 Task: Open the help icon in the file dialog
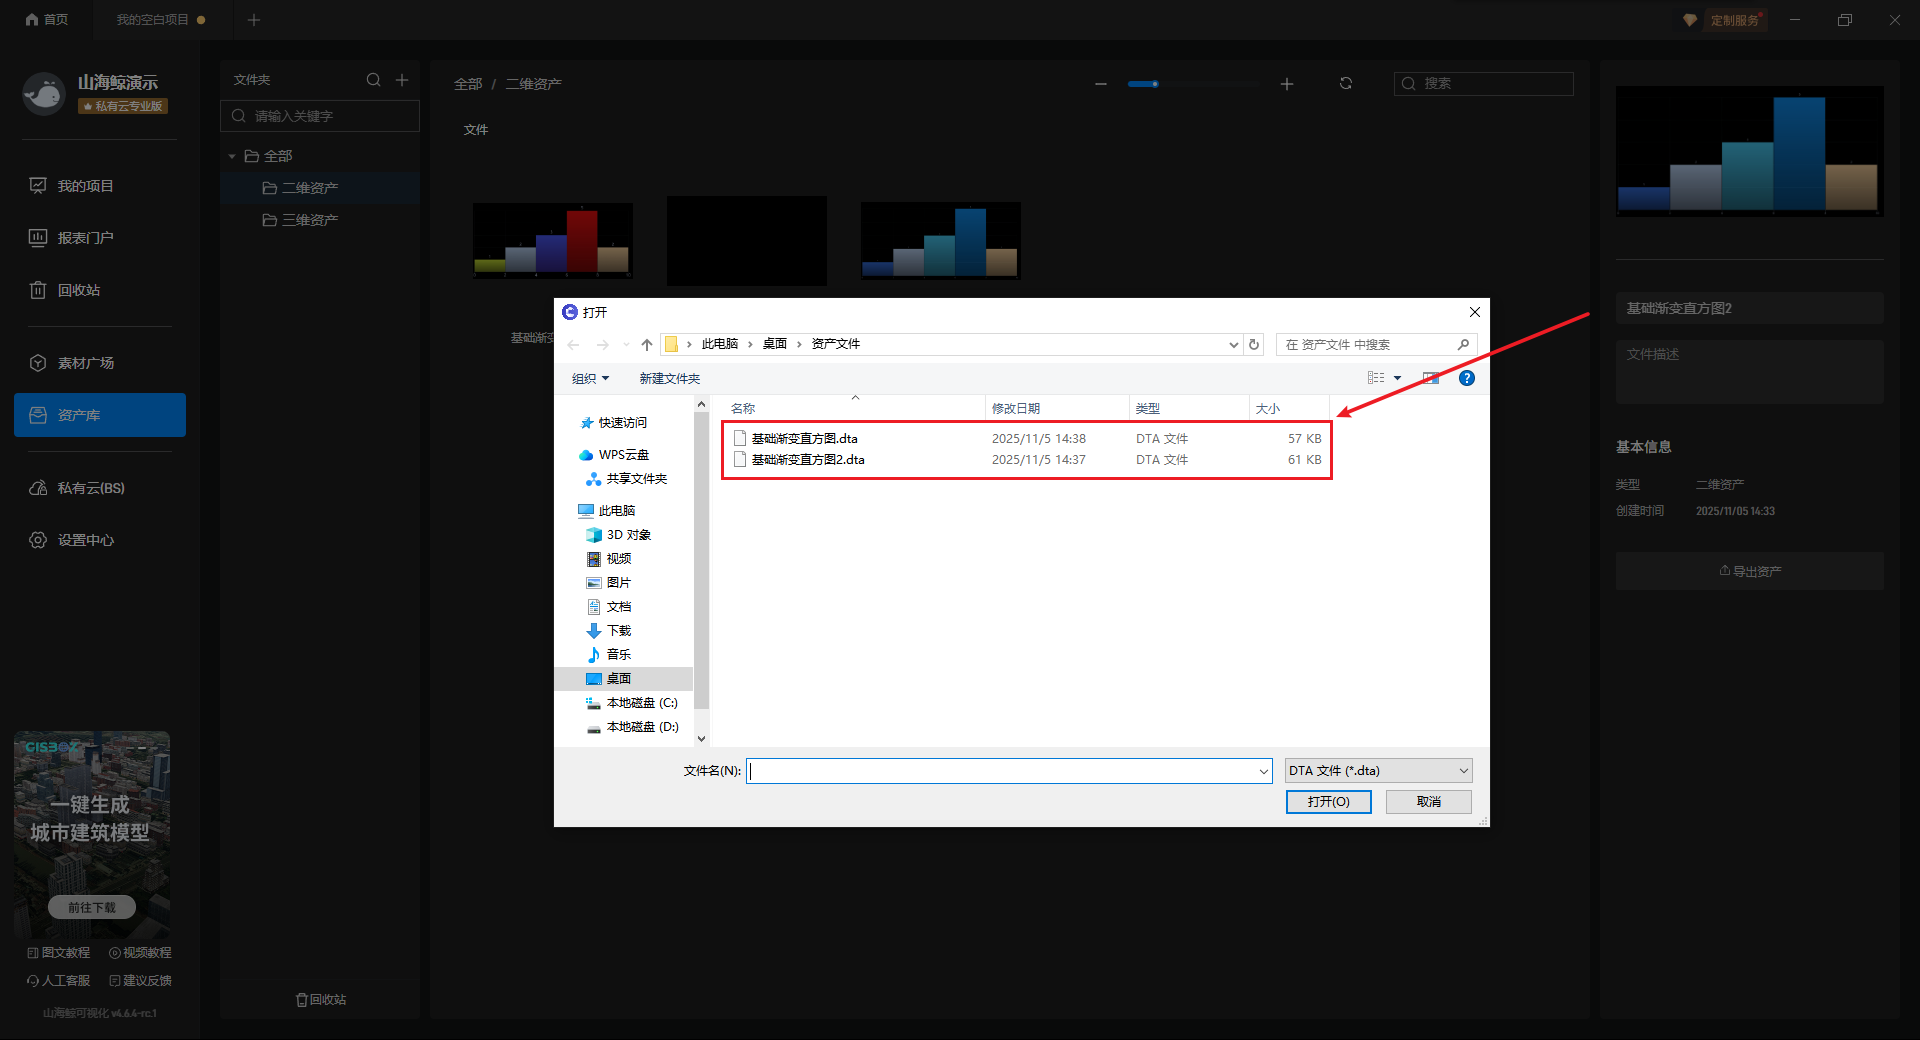(1466, 378)
